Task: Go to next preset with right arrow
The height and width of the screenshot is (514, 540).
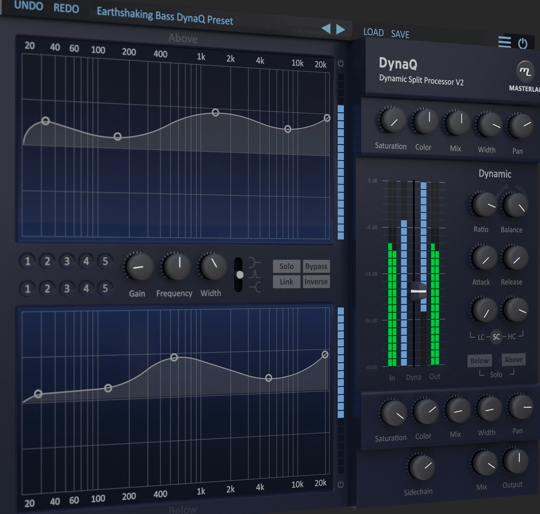Action: click(340, 29)
